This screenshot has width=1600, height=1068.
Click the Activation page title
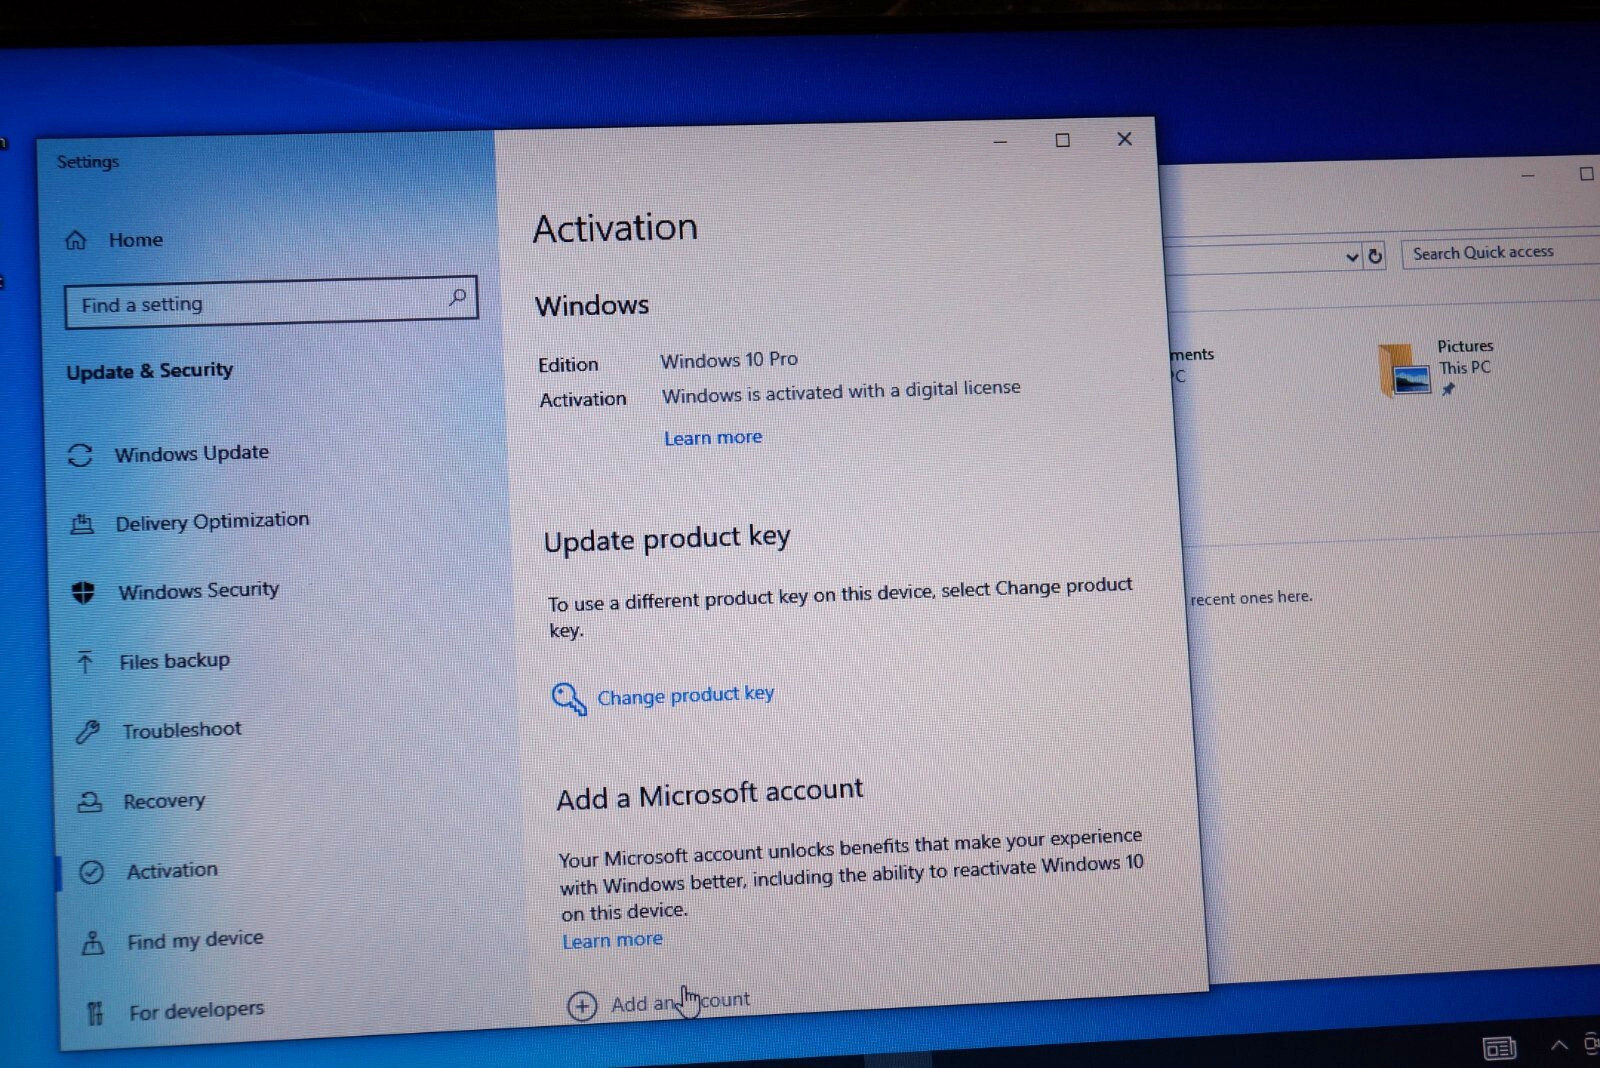(x=615, y=228)
